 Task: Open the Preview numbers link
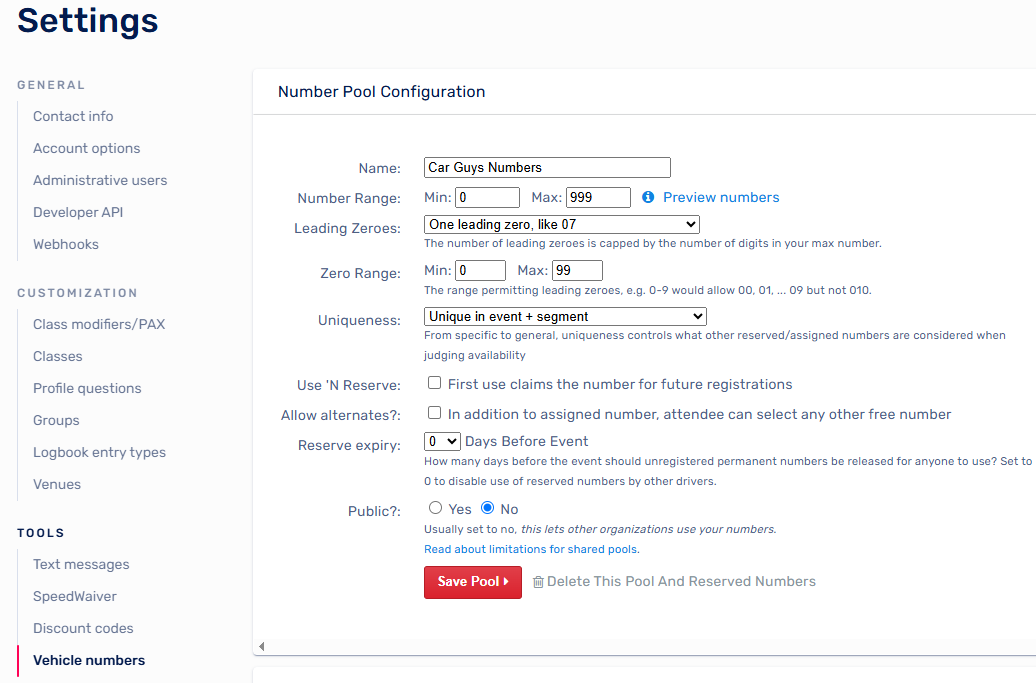721,198
